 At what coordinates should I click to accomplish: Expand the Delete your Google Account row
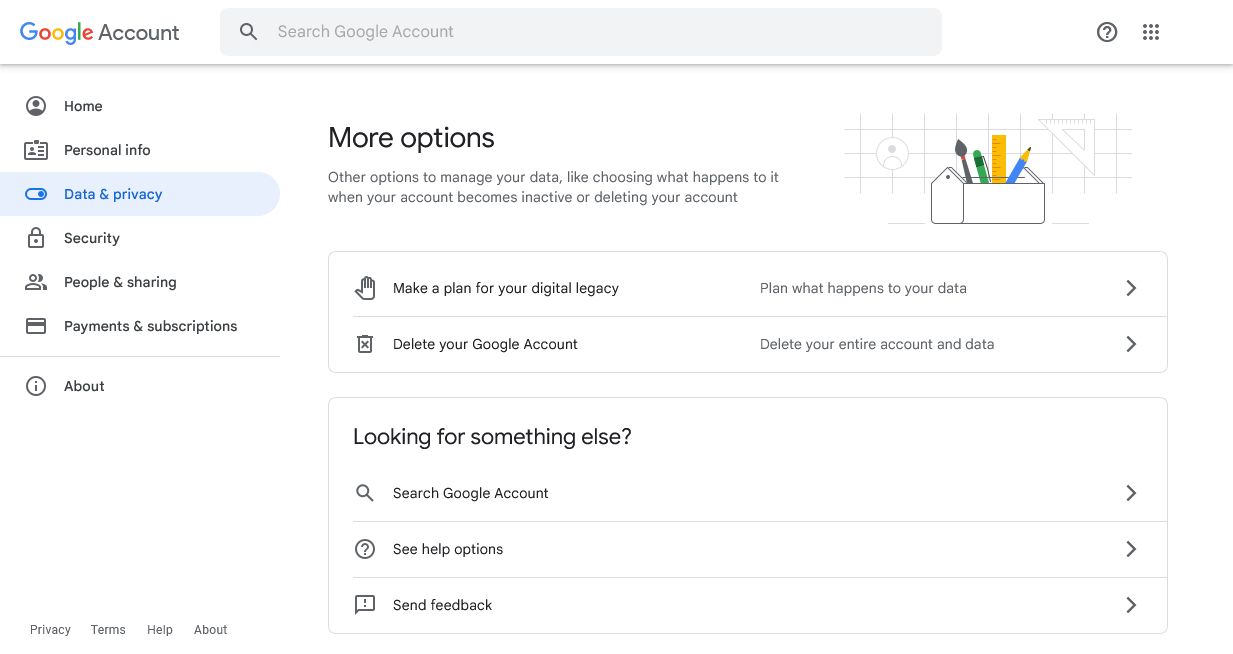1131,343
